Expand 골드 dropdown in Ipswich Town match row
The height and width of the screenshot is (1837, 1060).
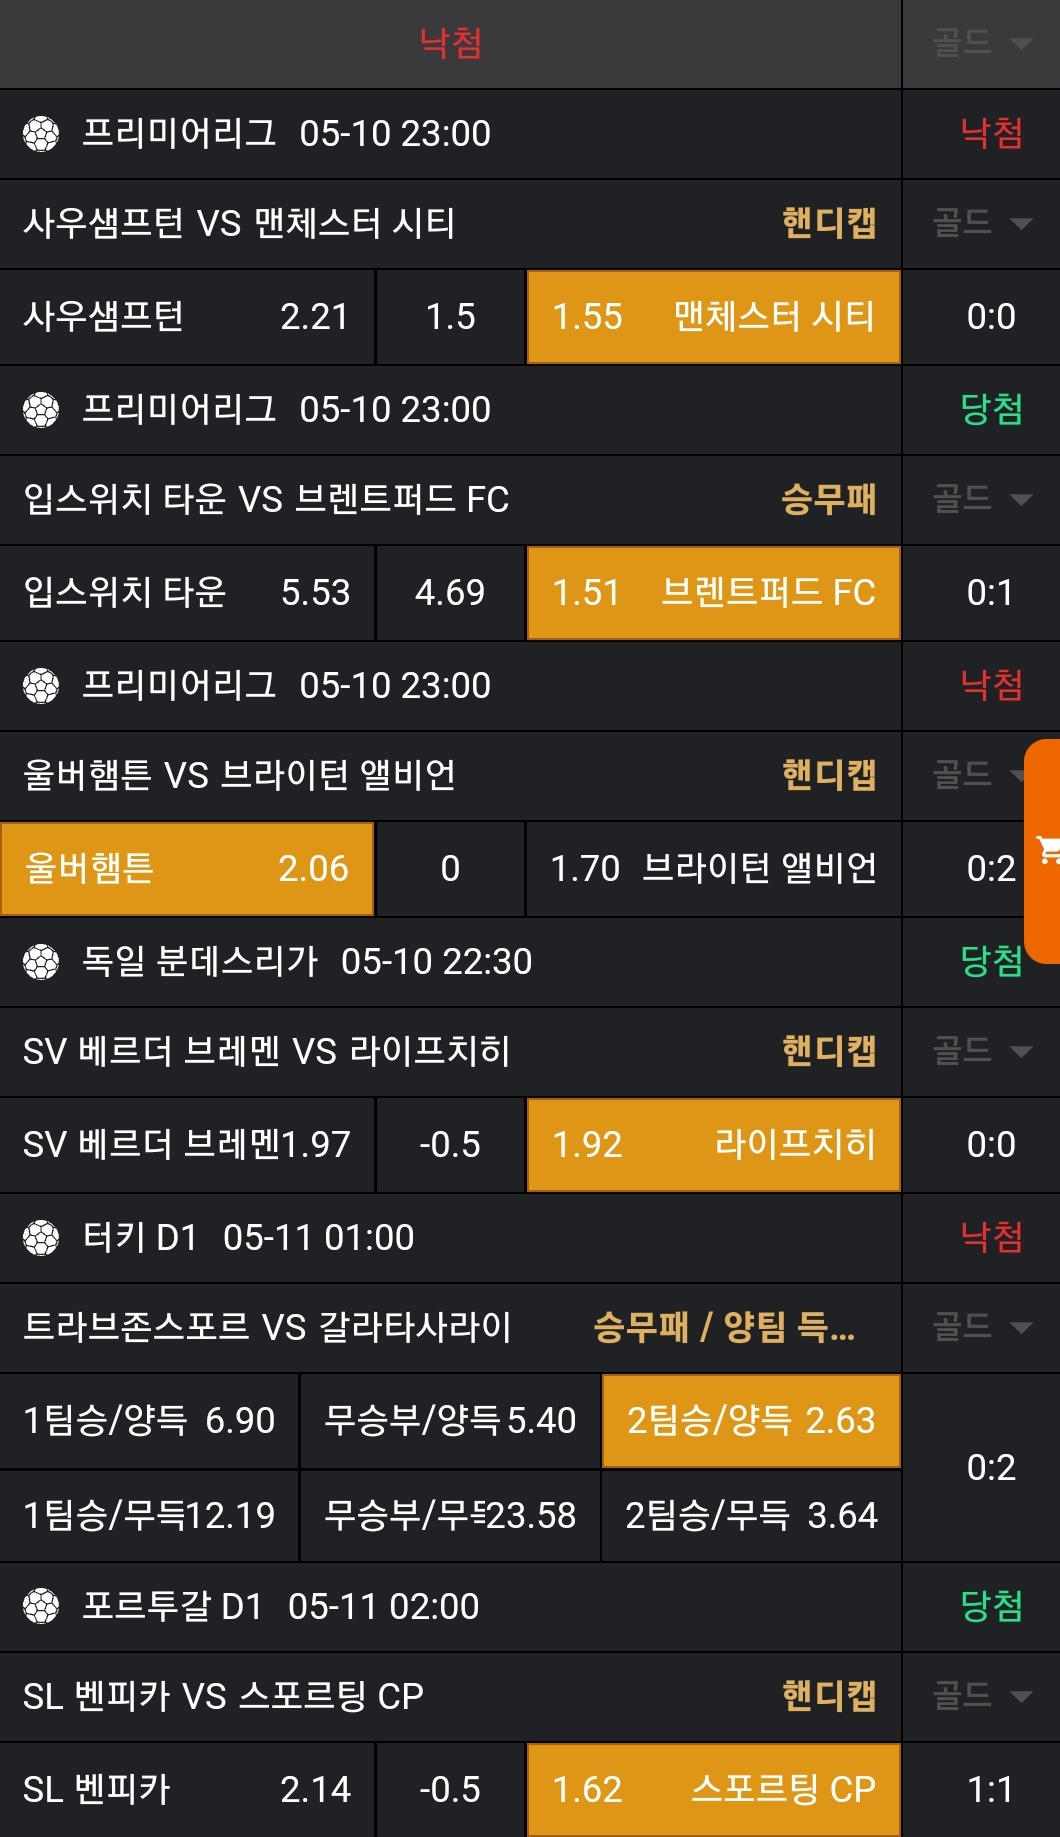coord(981,499)
